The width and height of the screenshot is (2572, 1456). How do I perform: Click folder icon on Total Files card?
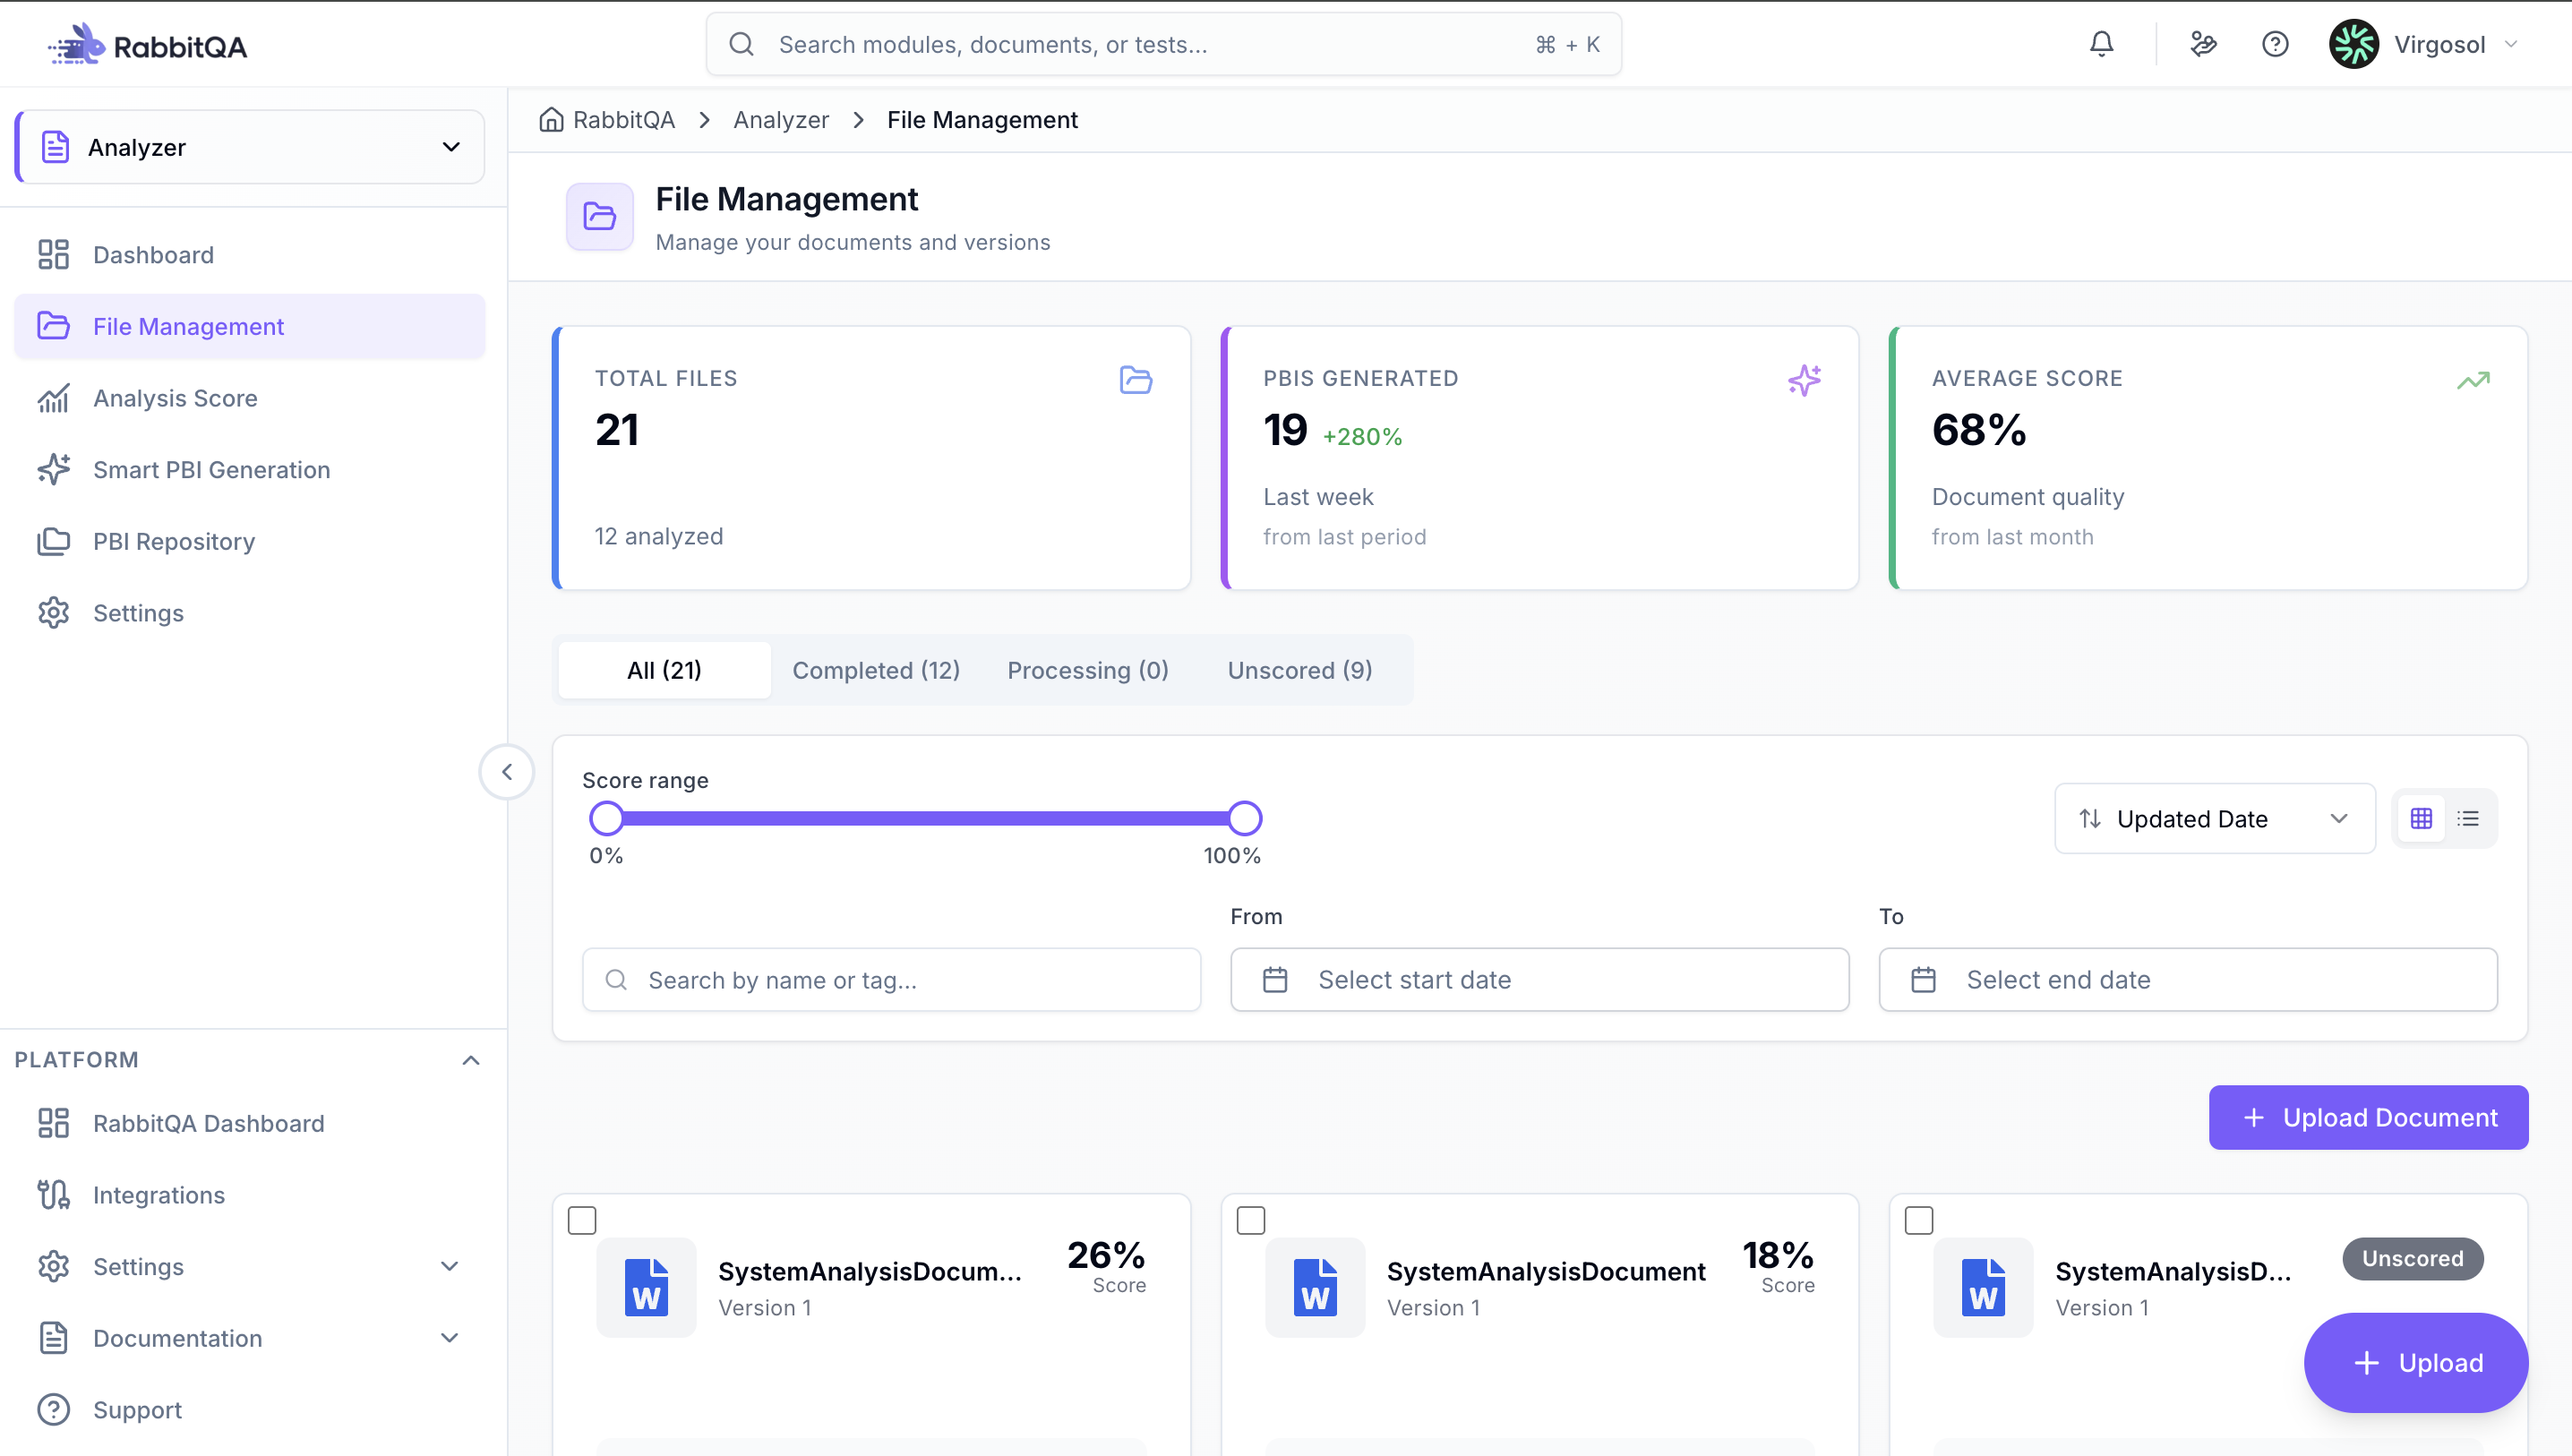(1136, 380)
